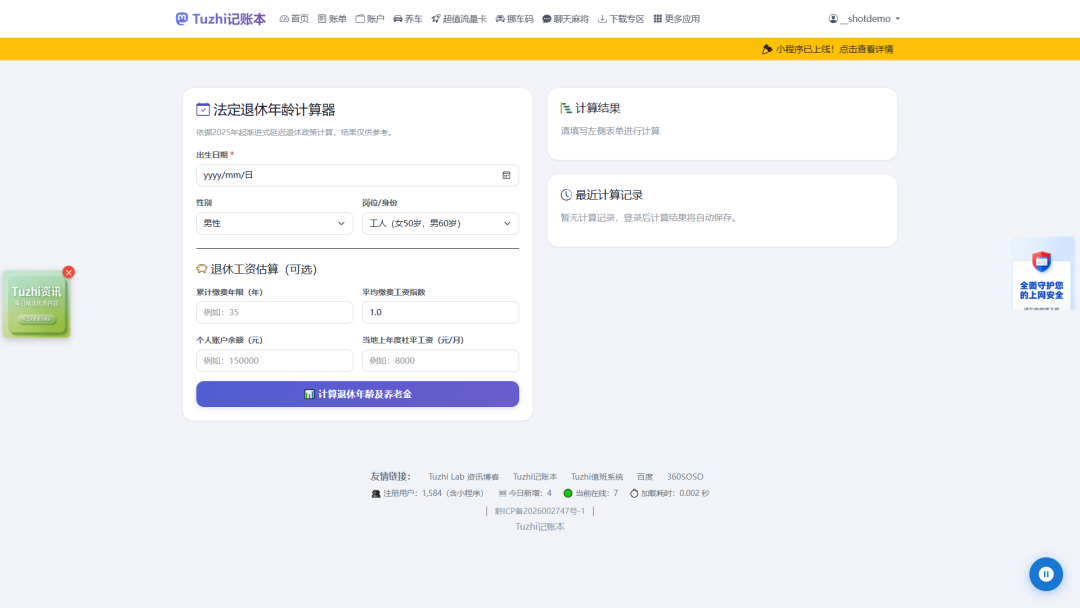Go to 账户 accounts menu
This screenshot has height=608, width=1080.
pos(370,19)
